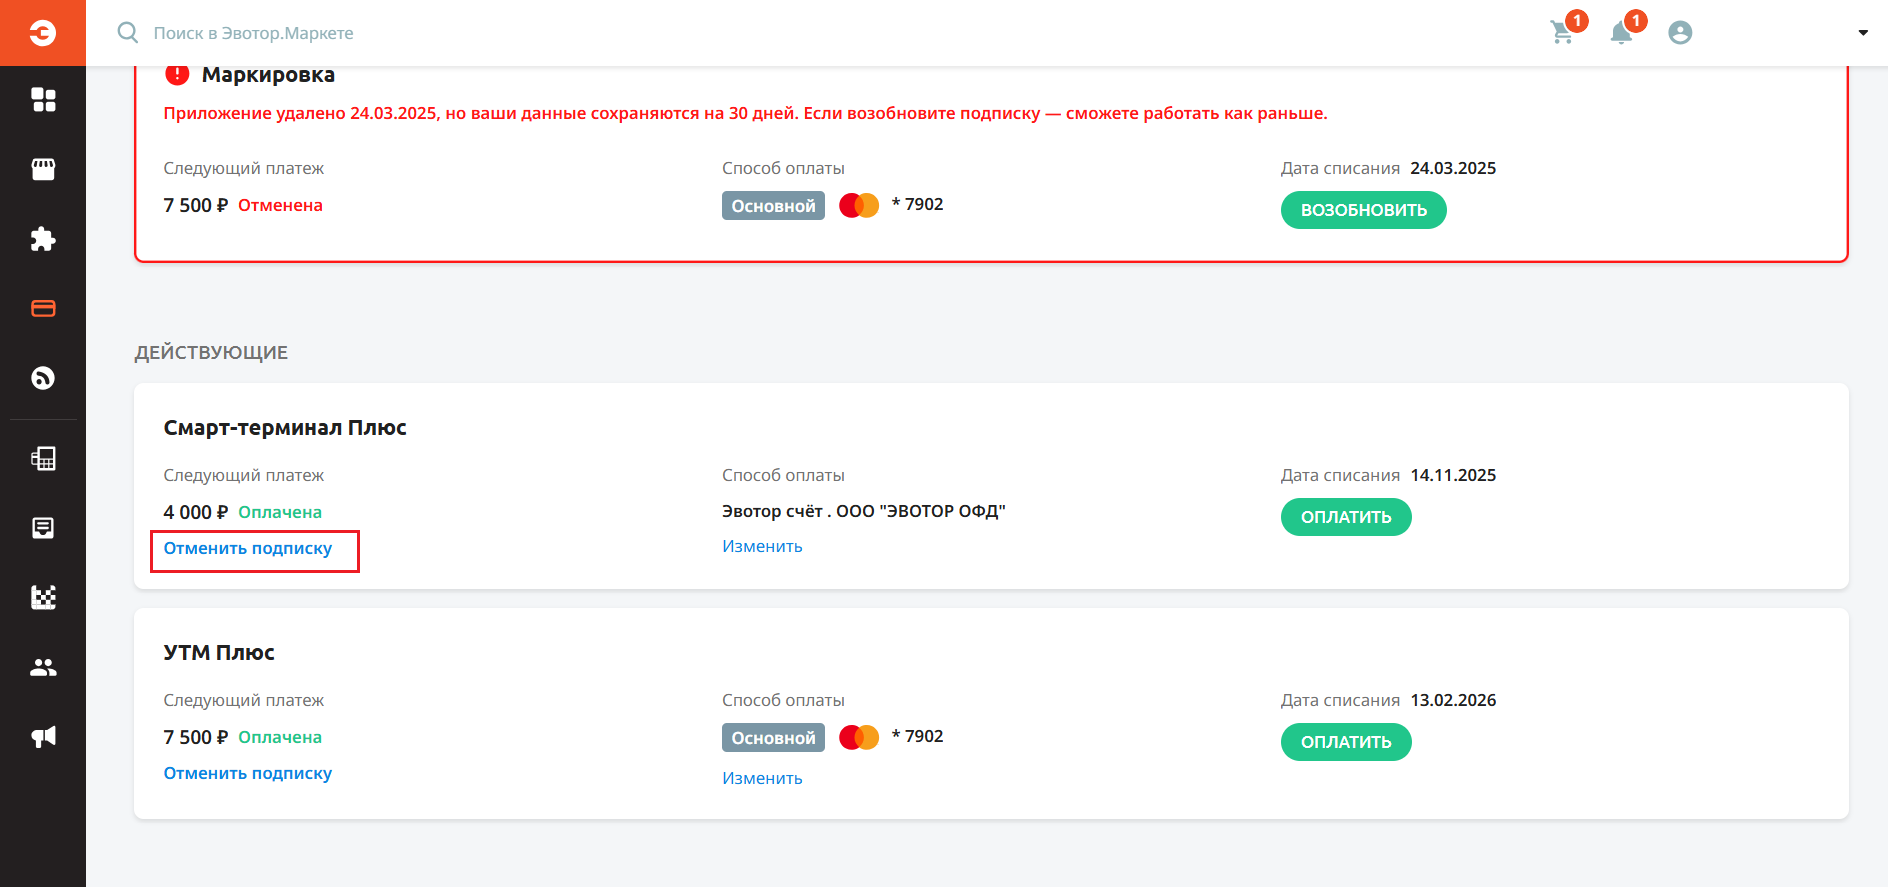Click the Mastercard logo in the Маркировка card

click(x=859, y=205)
